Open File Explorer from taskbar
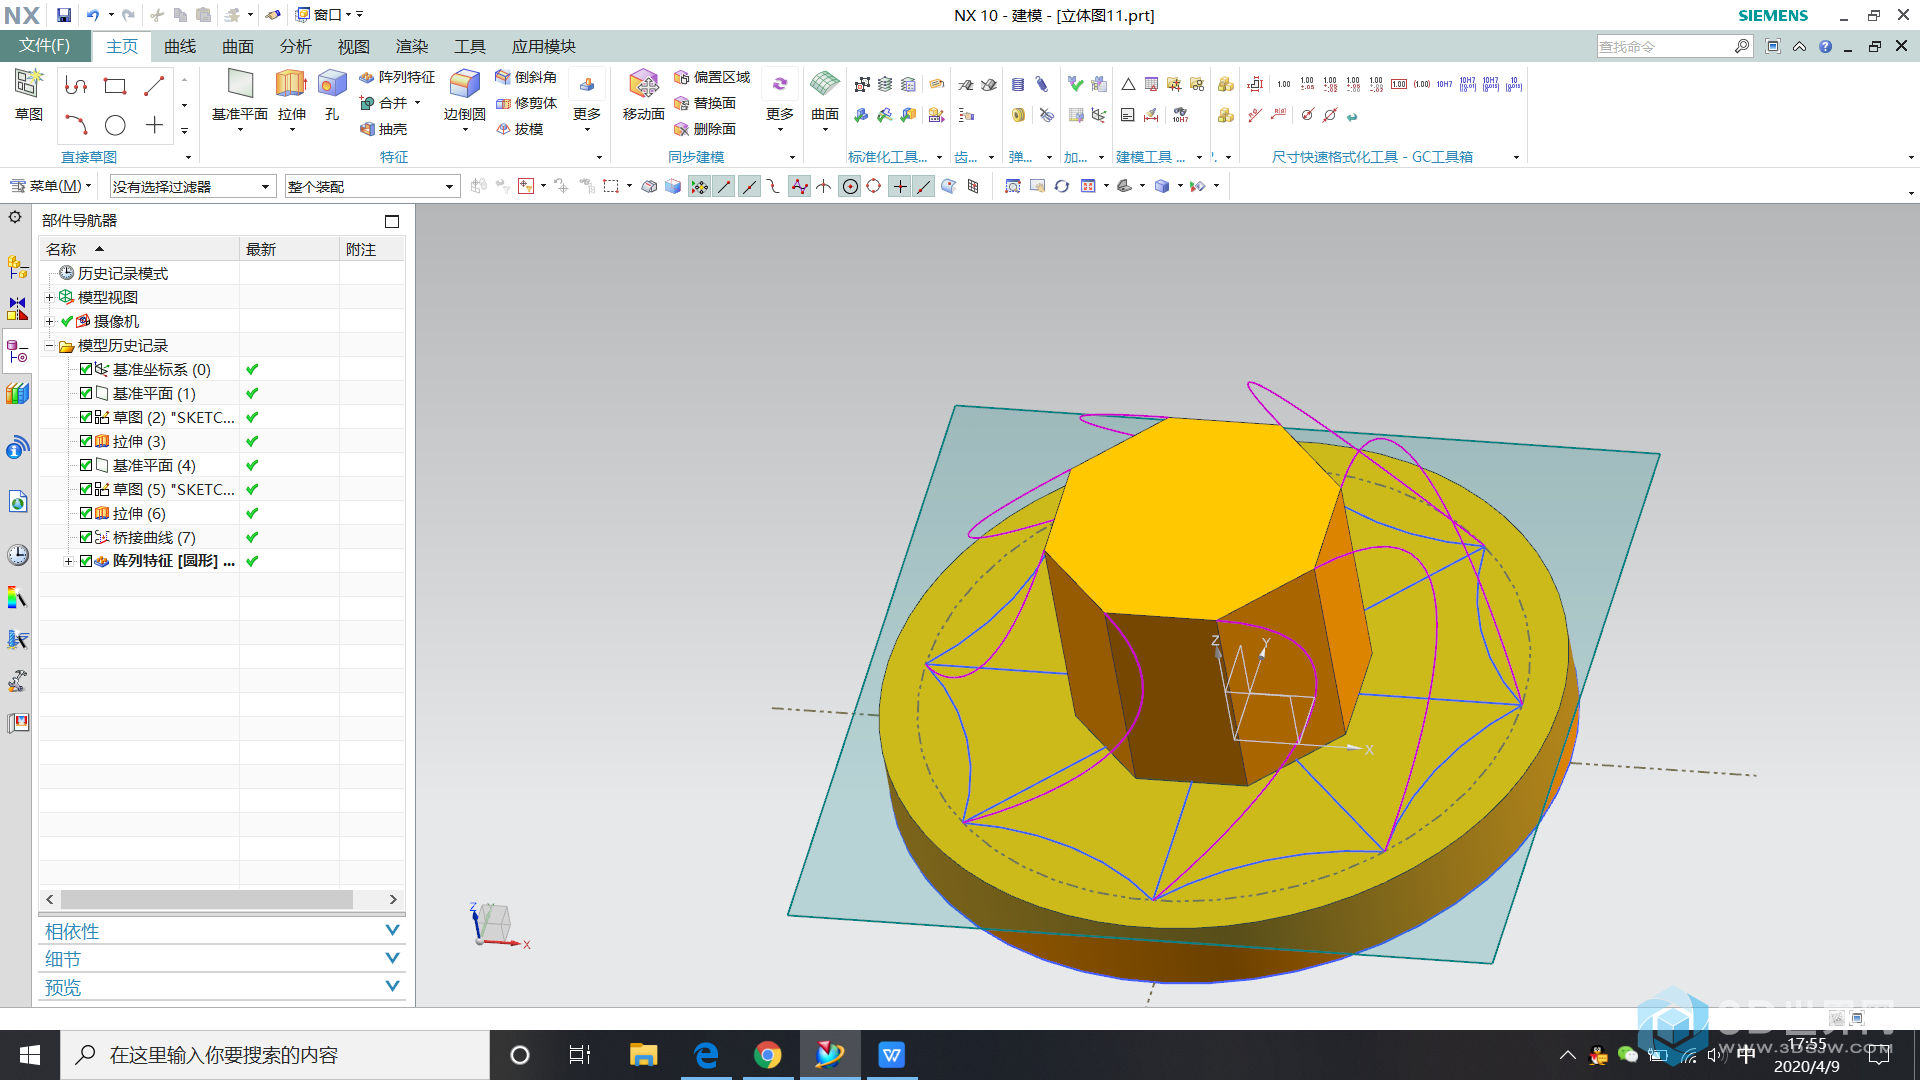This screenshot has height=1080, width=1920. (643, 1055)
